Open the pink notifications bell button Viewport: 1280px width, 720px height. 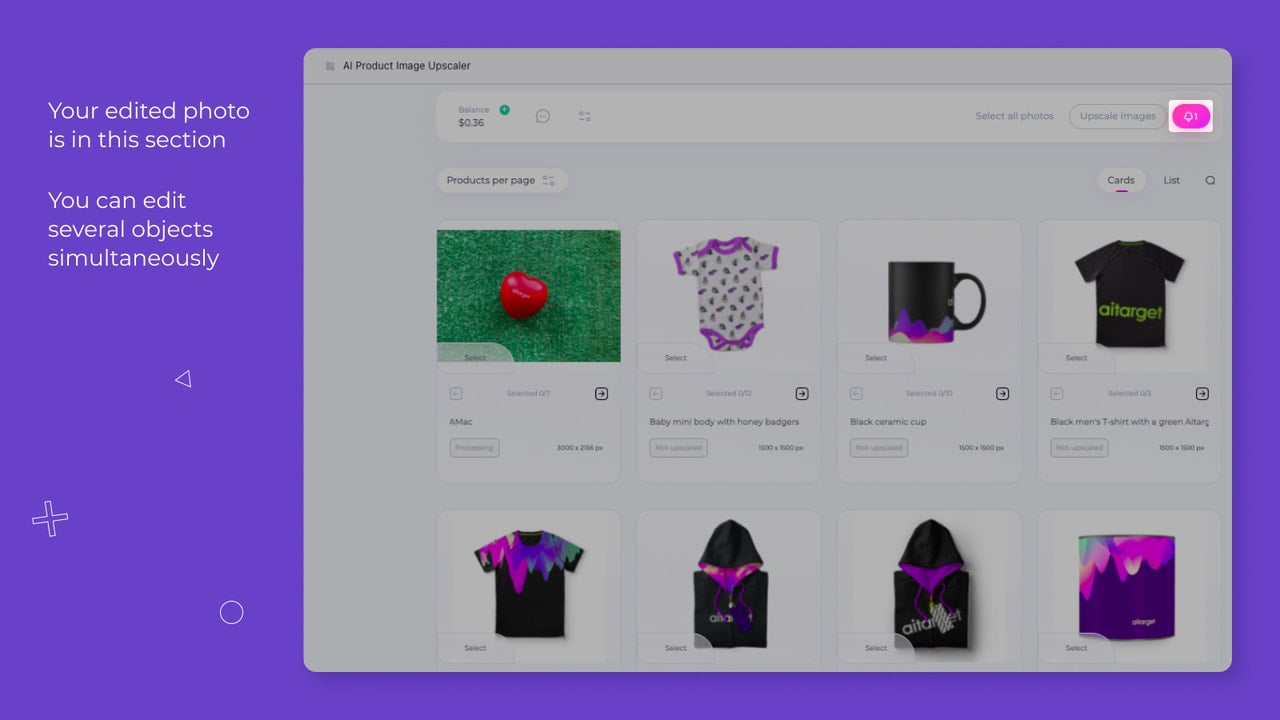pos(1191,116)
